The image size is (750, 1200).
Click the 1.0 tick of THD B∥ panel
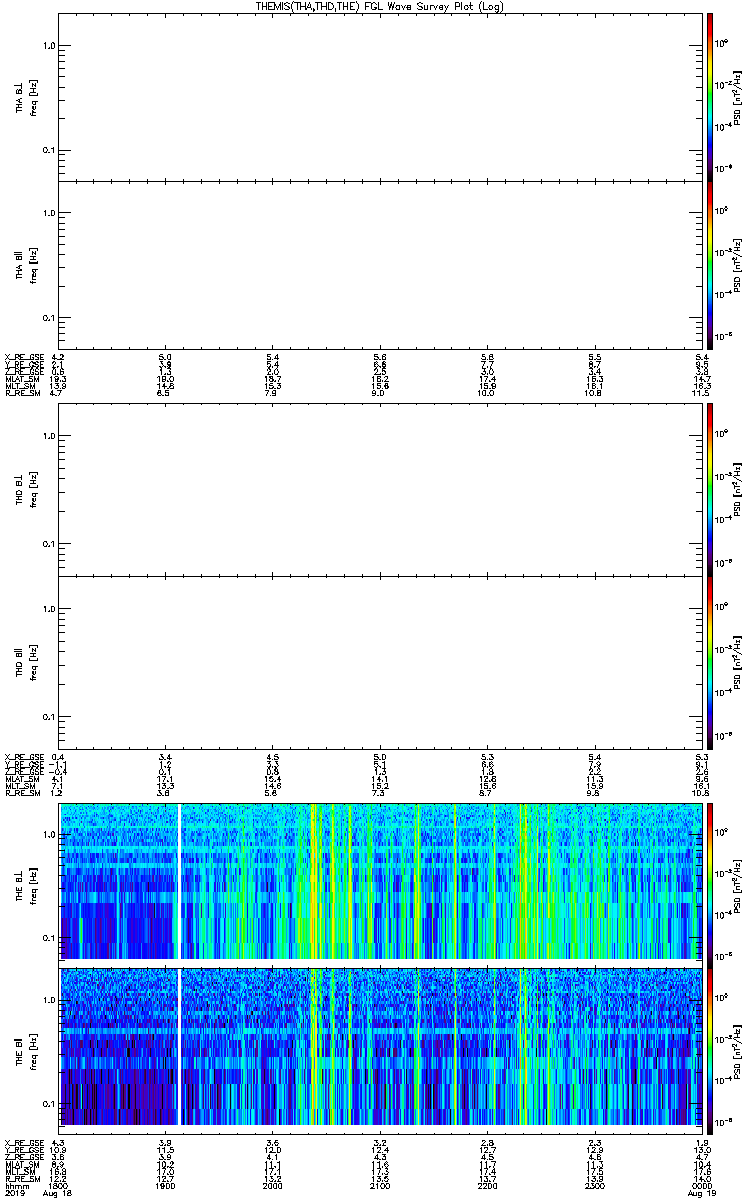48,609
